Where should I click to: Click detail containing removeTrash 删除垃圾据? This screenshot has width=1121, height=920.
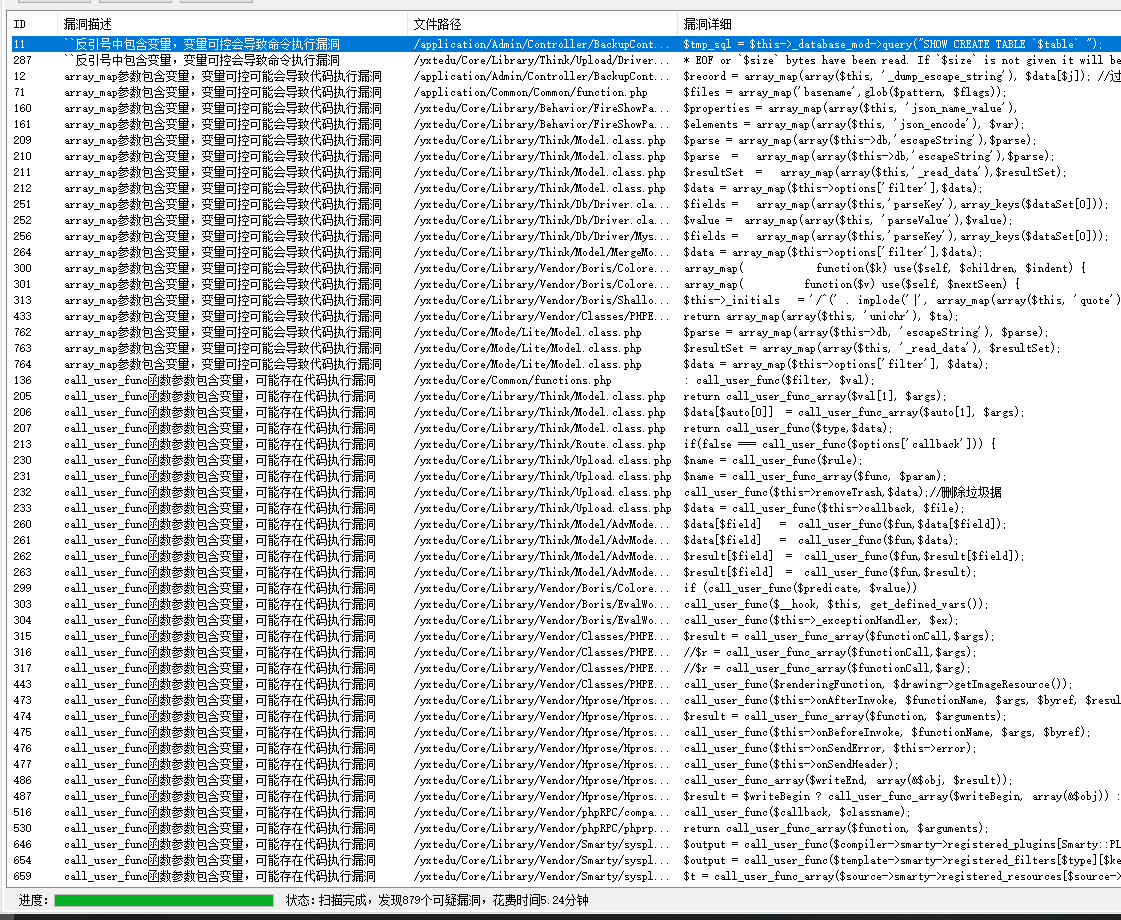point(842,492)
